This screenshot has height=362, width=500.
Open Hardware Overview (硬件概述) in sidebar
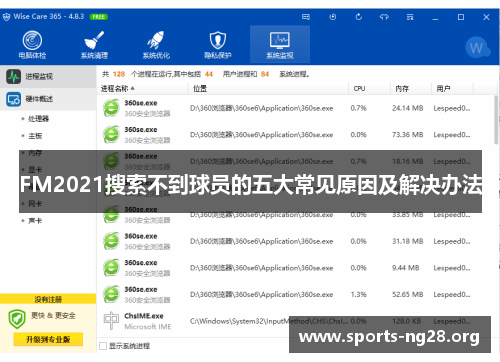pos(48,99)
